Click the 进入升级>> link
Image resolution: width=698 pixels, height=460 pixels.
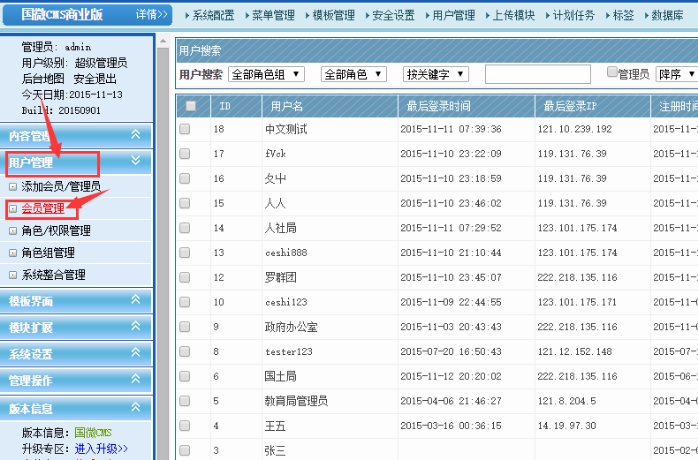tap(101, 449)
